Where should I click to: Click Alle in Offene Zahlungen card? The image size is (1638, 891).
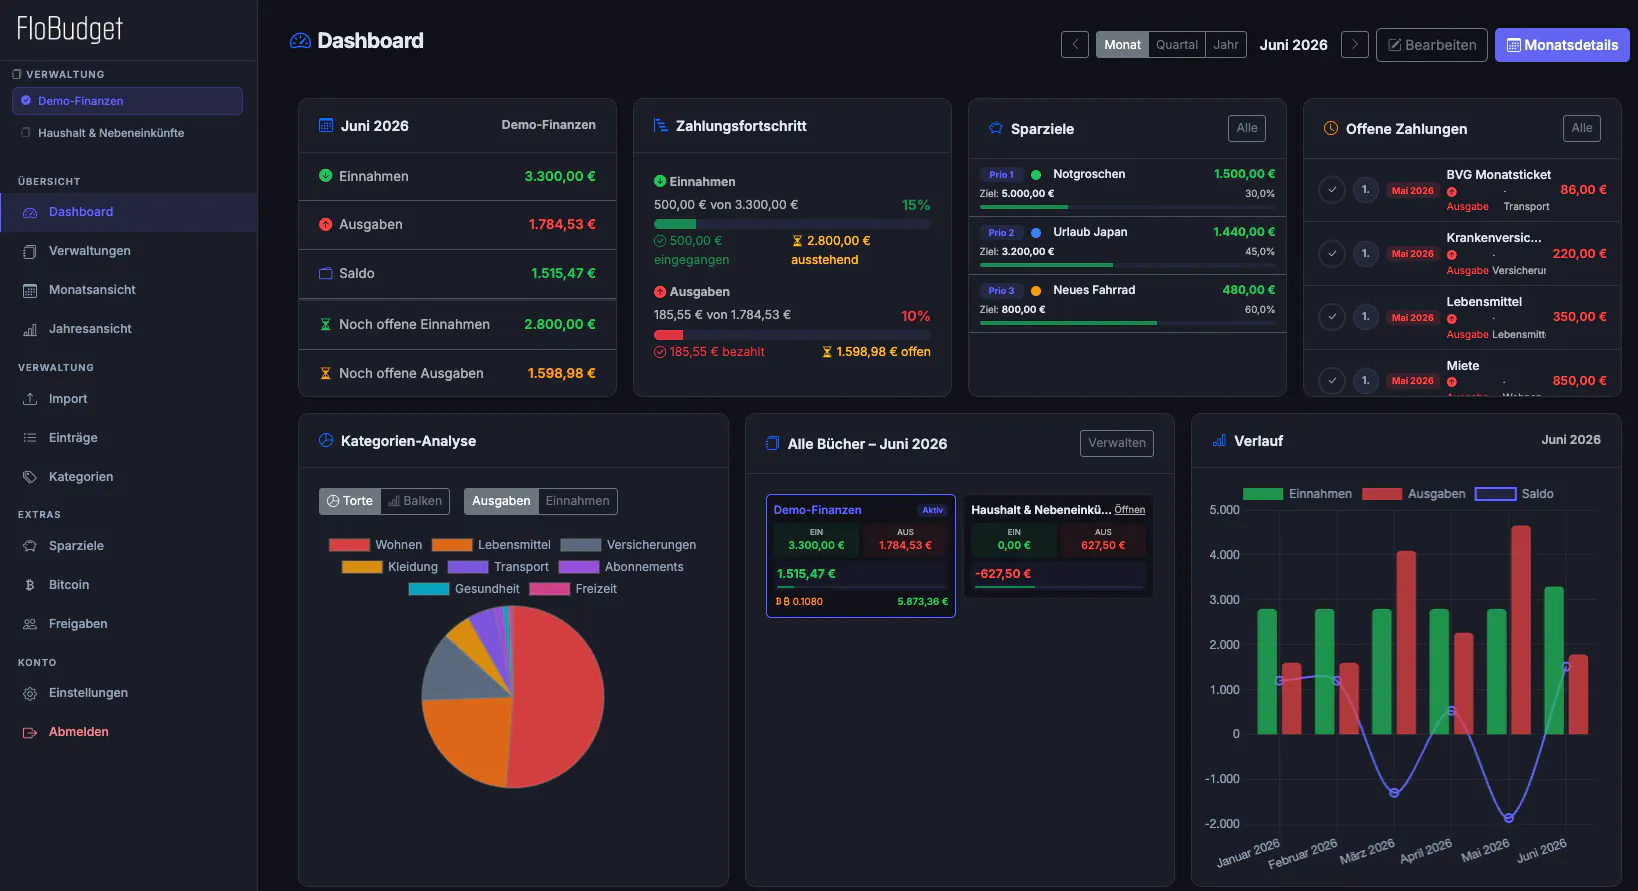click(1582, 128)
